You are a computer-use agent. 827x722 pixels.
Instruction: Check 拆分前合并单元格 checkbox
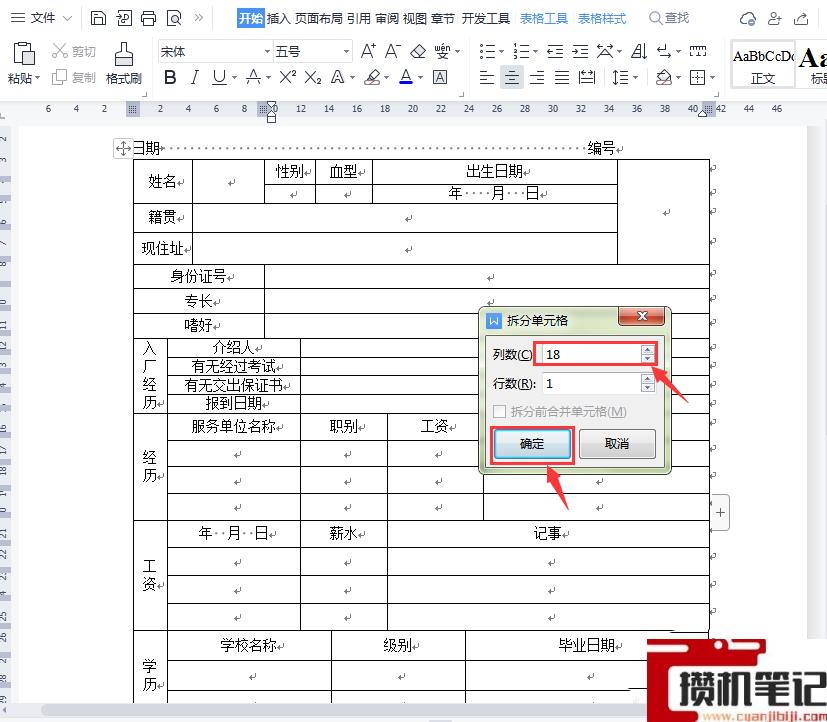499,411
